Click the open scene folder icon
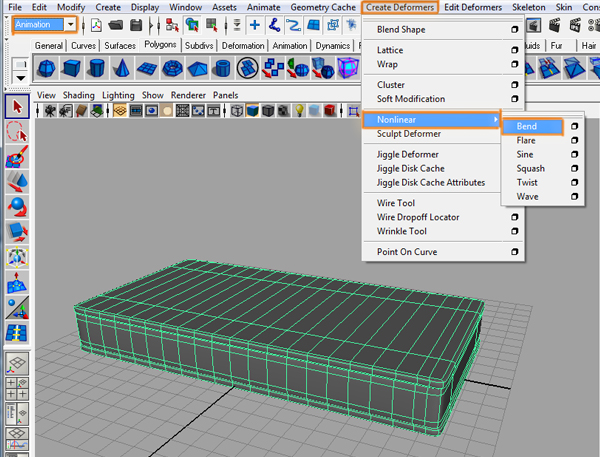600x457 pixels. coord(116,25)
